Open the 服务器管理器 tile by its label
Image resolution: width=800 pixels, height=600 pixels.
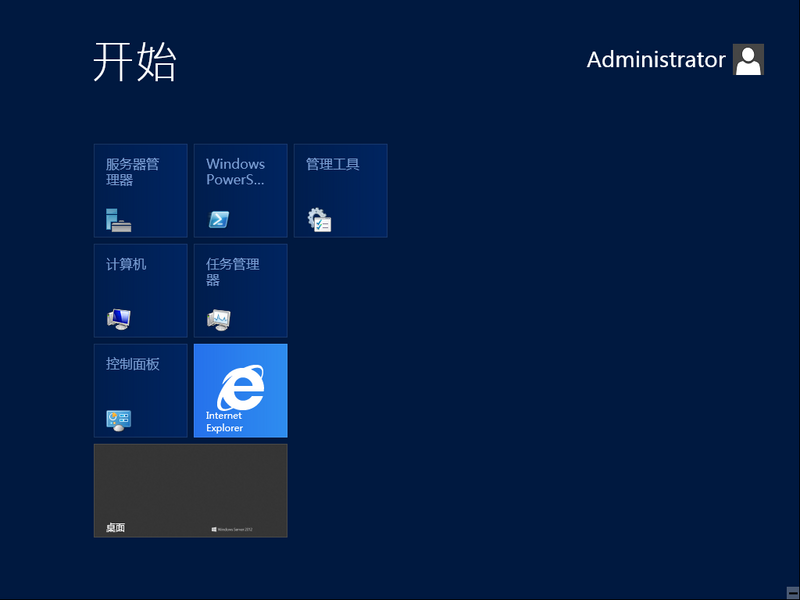[132, 171]
